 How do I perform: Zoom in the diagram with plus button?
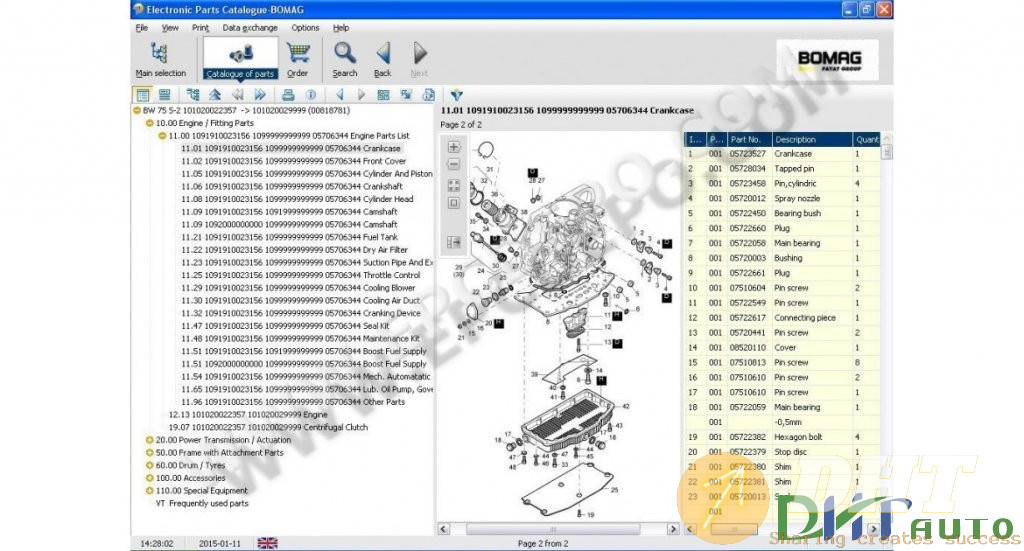(454, 147)
